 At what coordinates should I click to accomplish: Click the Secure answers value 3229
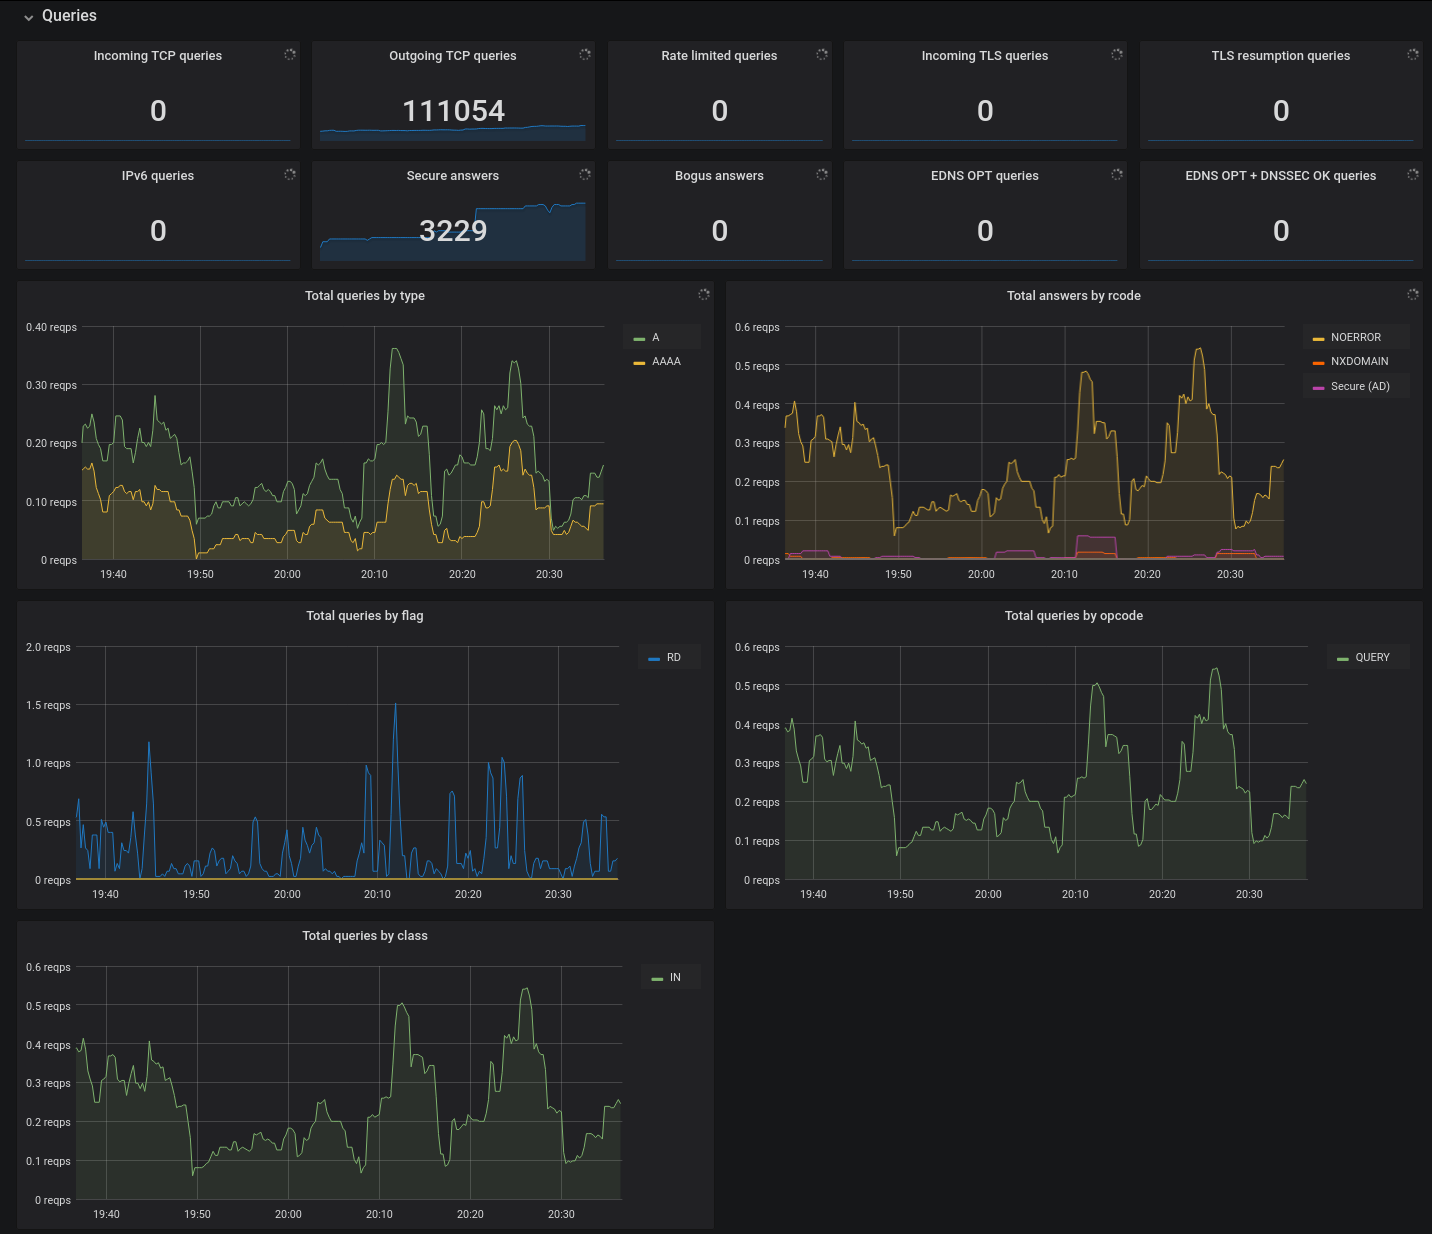point(453,231)
